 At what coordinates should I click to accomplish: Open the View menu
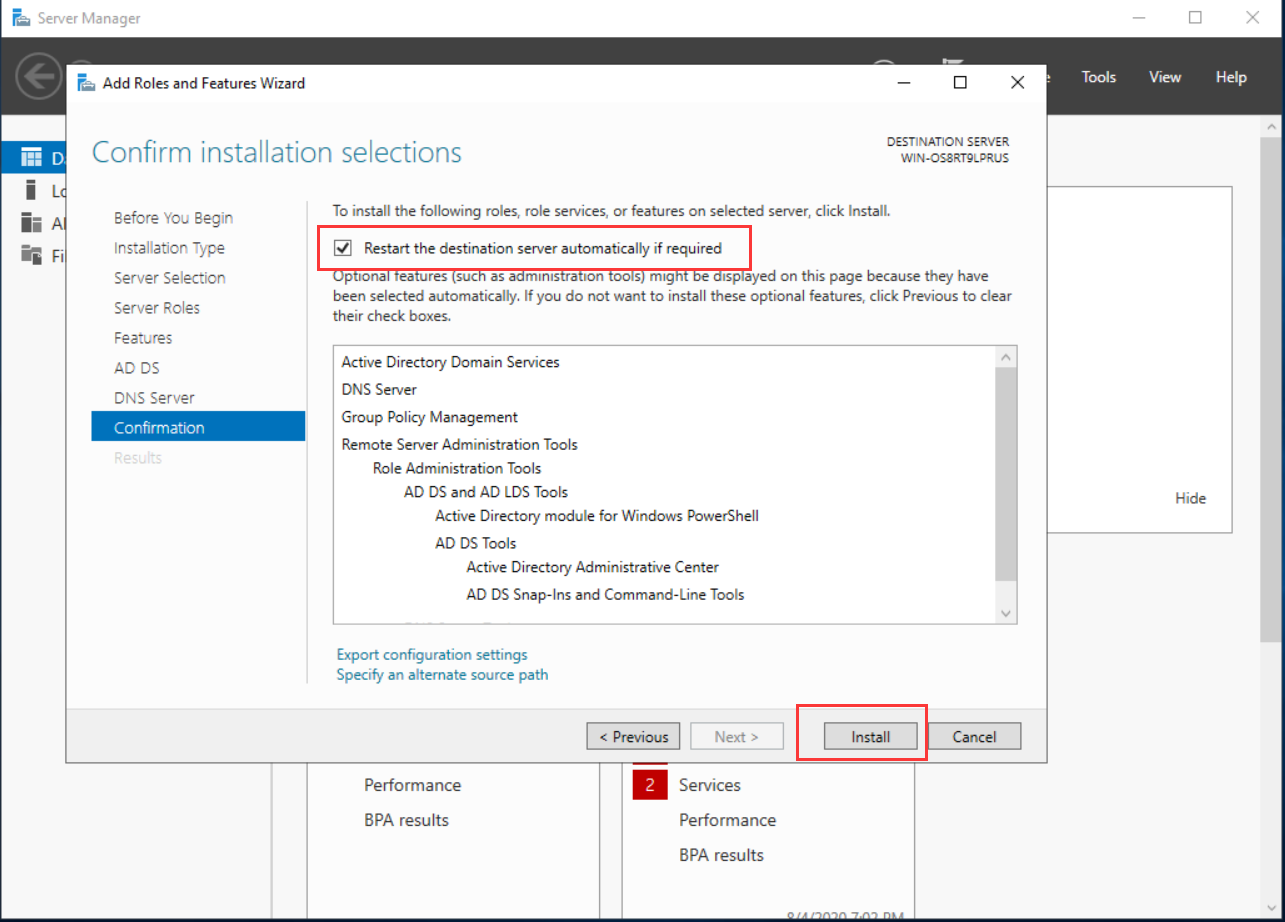pos(1164,77)
